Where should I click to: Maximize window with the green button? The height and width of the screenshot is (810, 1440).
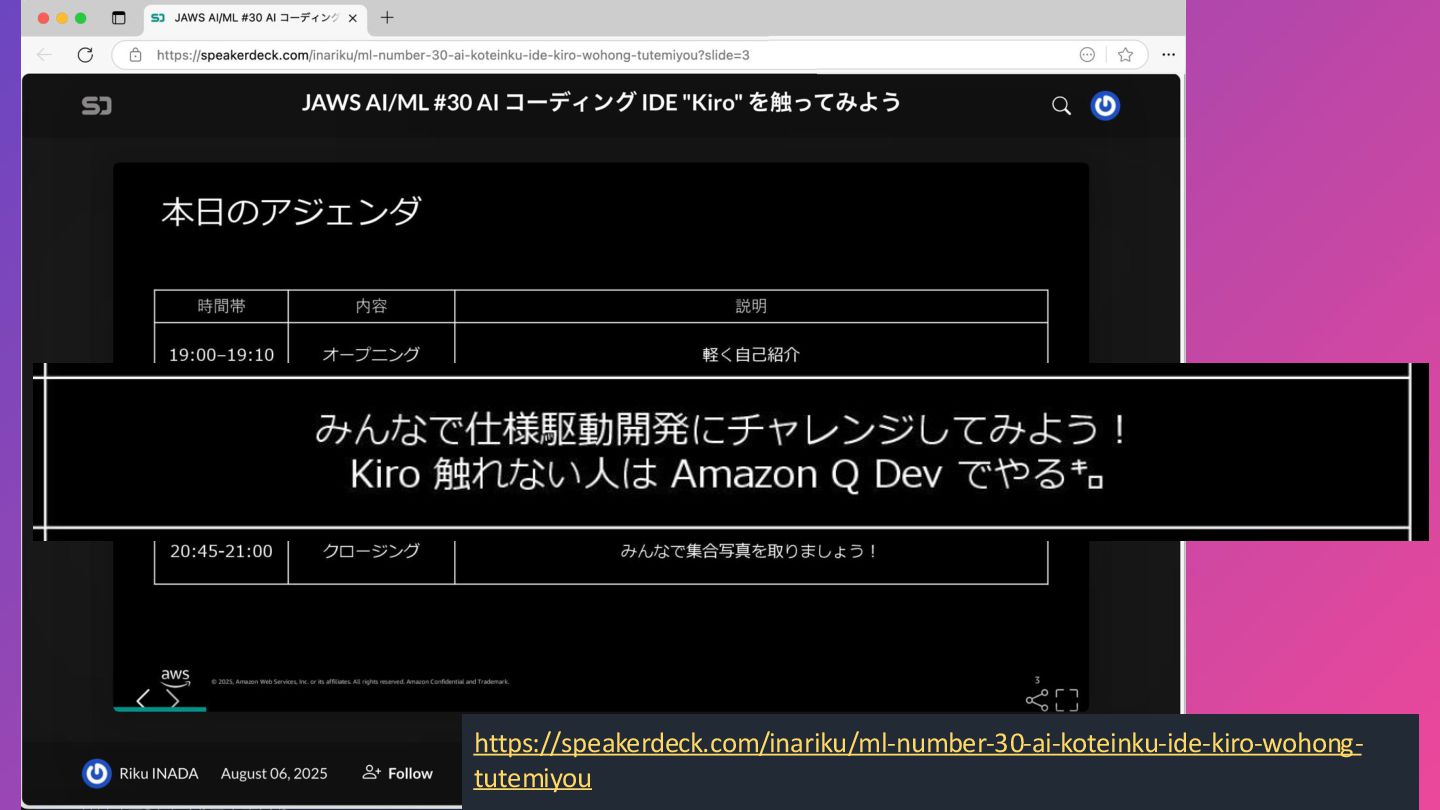[81, 18]
